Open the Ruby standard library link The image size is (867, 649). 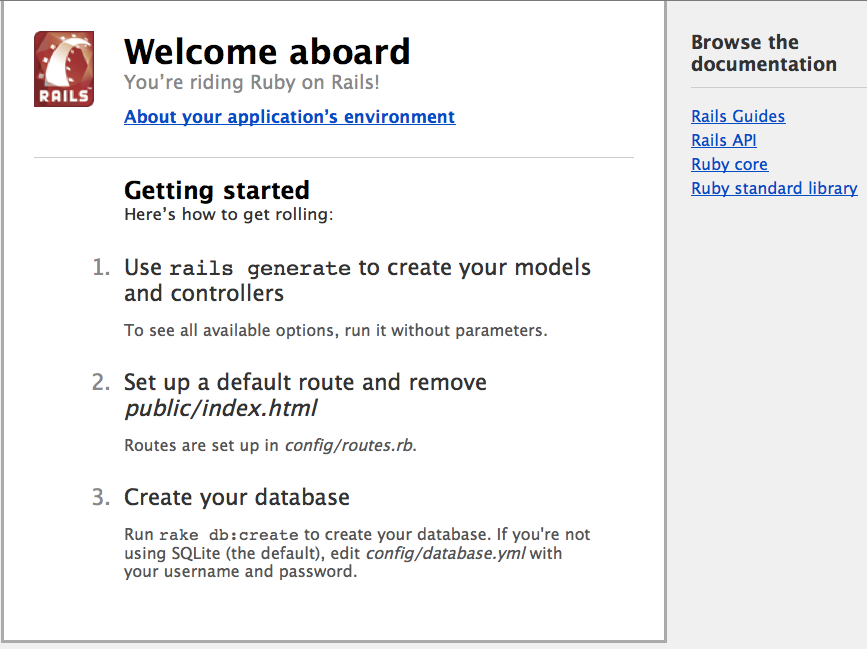[774, 188]
